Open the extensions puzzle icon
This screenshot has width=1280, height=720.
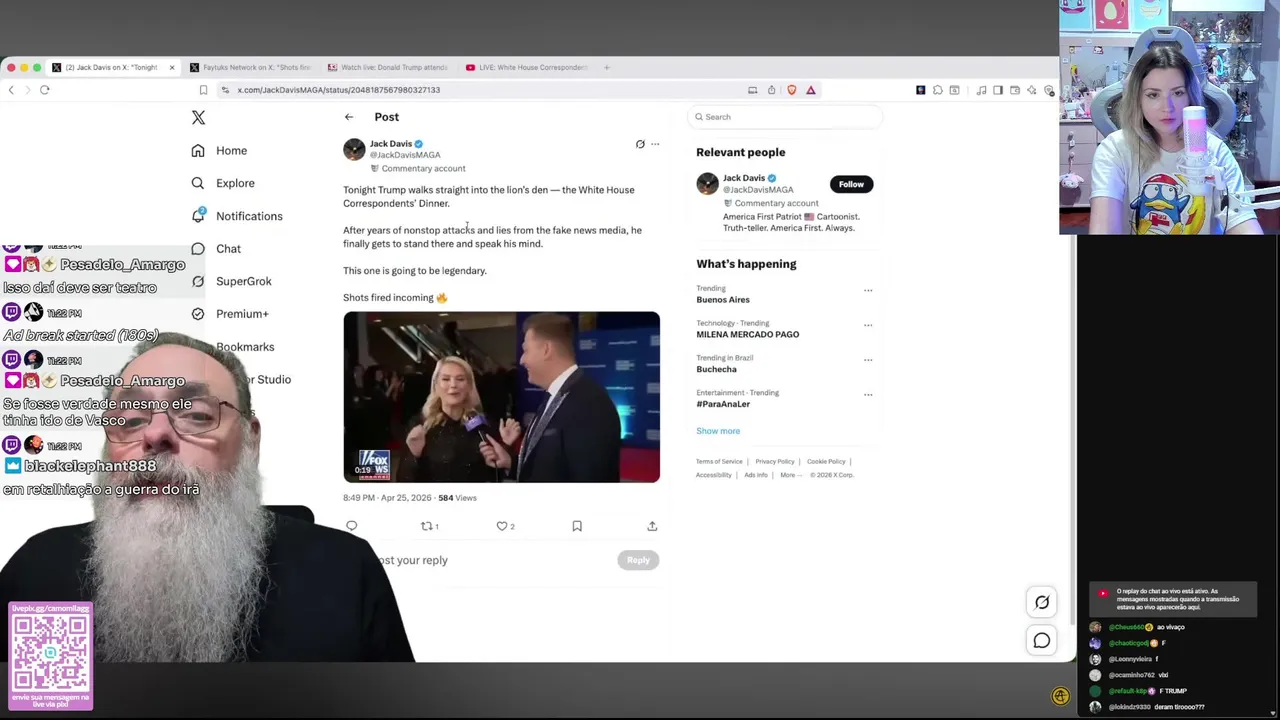point(938,90)
